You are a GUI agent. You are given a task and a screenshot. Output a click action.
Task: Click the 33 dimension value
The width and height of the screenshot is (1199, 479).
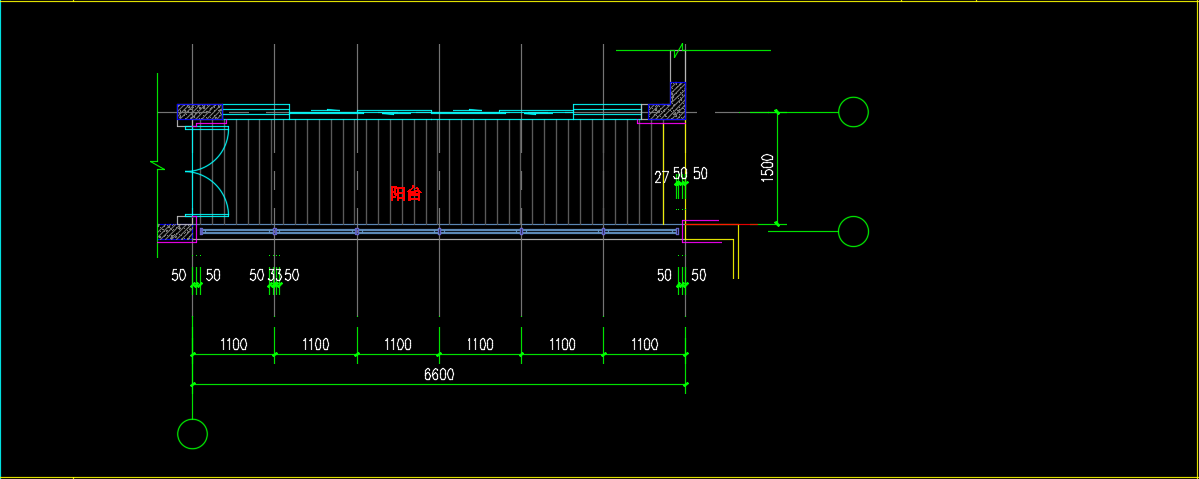pyautogui.click(x=275, y=275)
